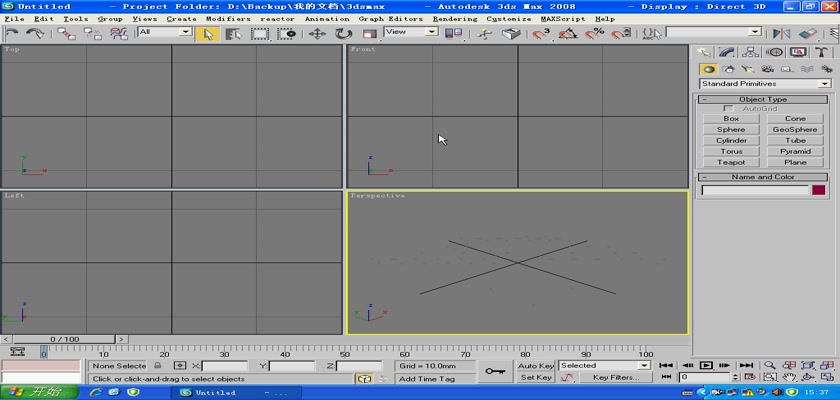
Task: Open the Rendering menu
Action: click(x=455, y=19)
